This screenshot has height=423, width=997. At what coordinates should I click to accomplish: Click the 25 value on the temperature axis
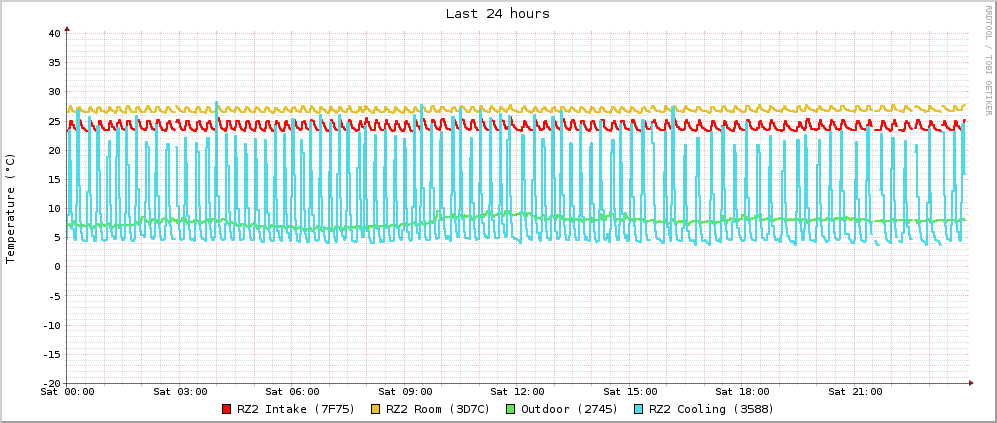pyautogui.click(x=53, y=121)
